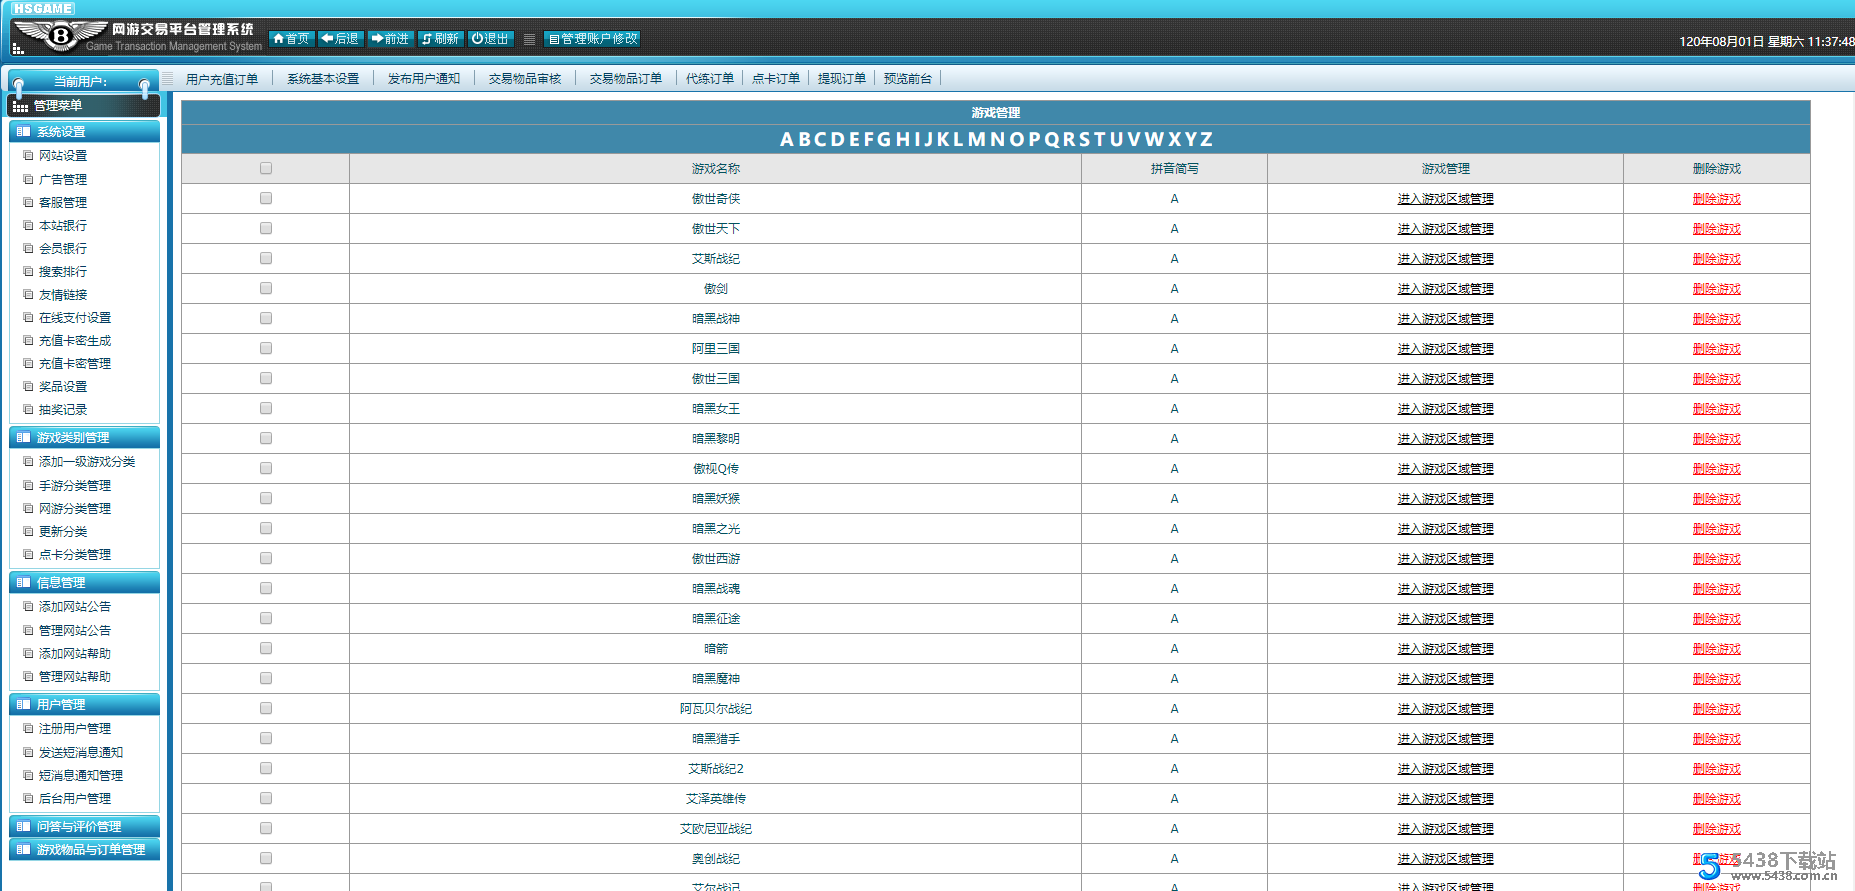Select the 交易物品审核 menu item
This screenshot has height=891, width=1855.
[524, 79]
